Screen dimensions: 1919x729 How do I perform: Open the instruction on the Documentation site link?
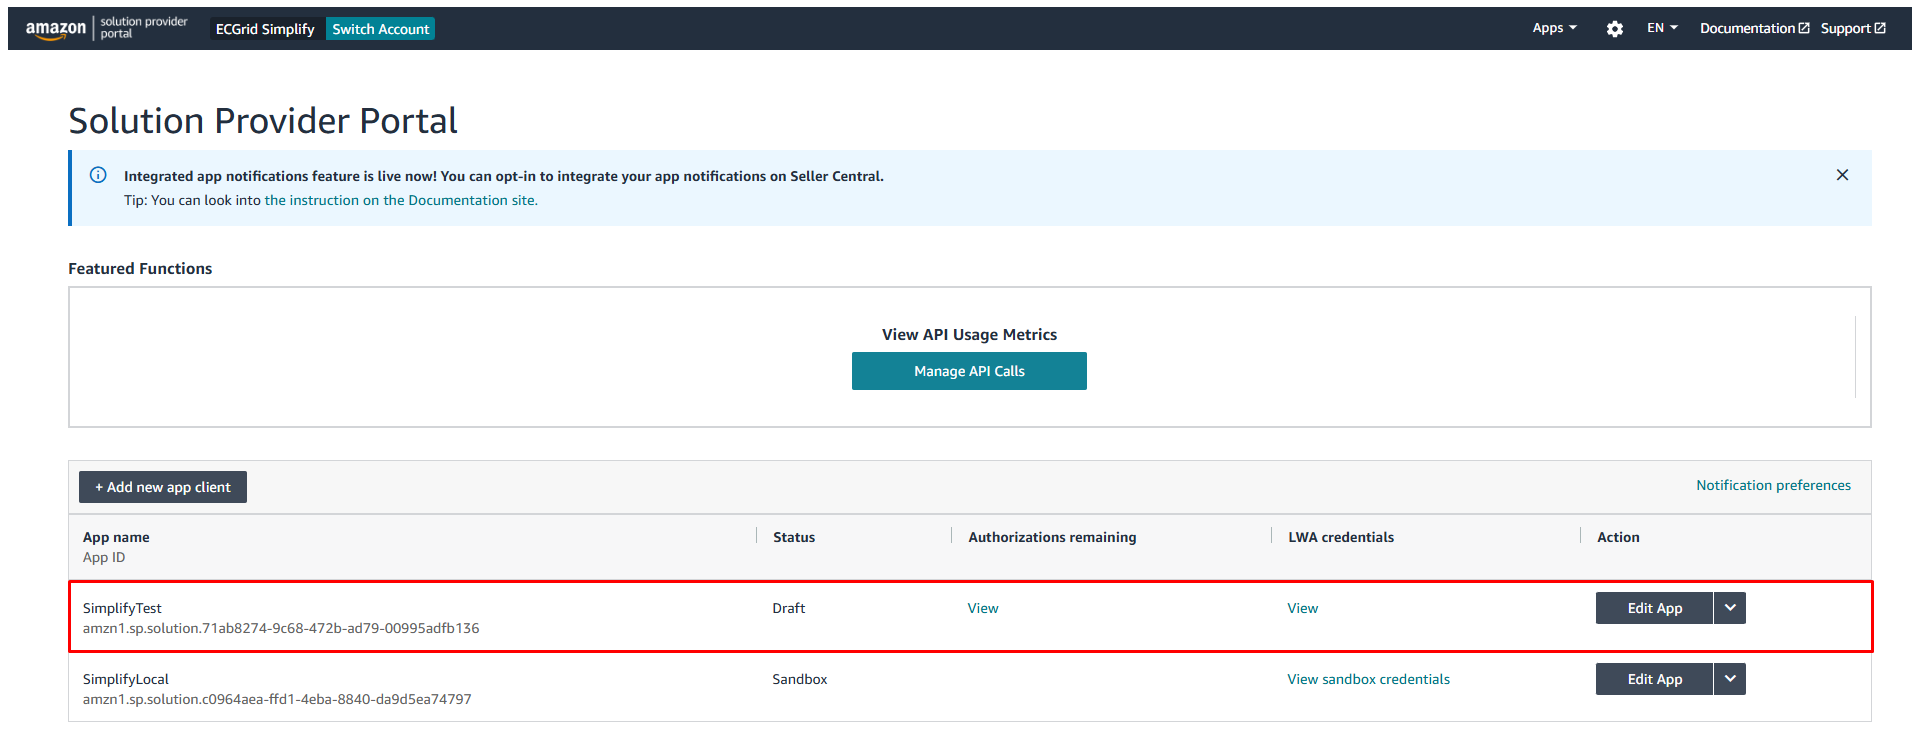(401, 200)
